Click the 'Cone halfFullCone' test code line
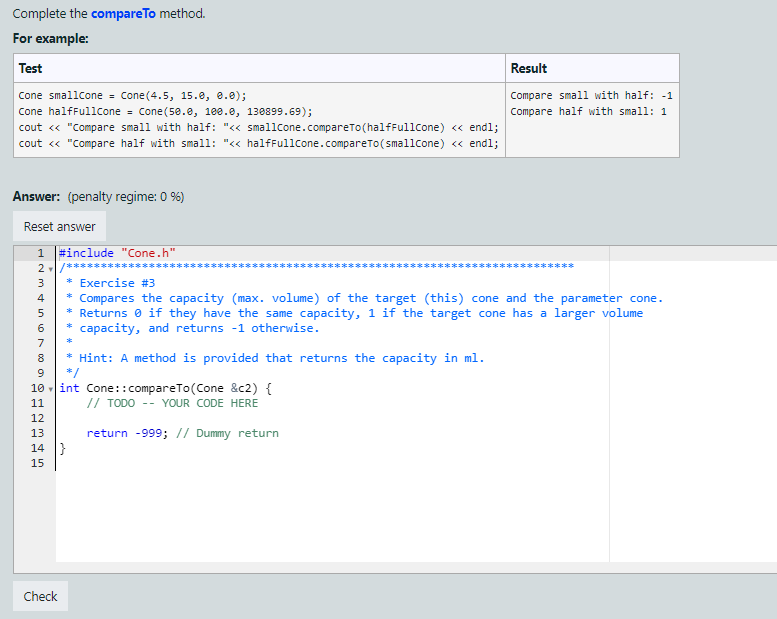The image size is (777, 619). tap(166, 112)
